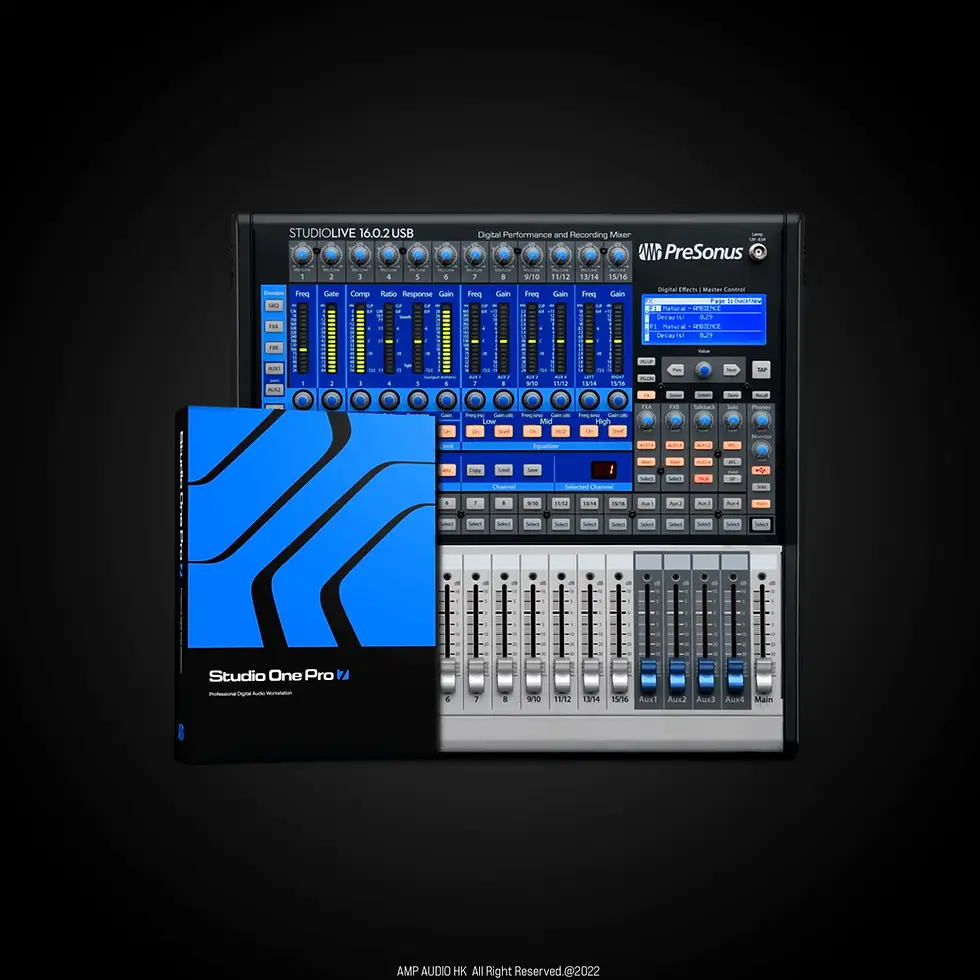Click the Studio One Pro 7 software box
980x980 pixels.
306,584
